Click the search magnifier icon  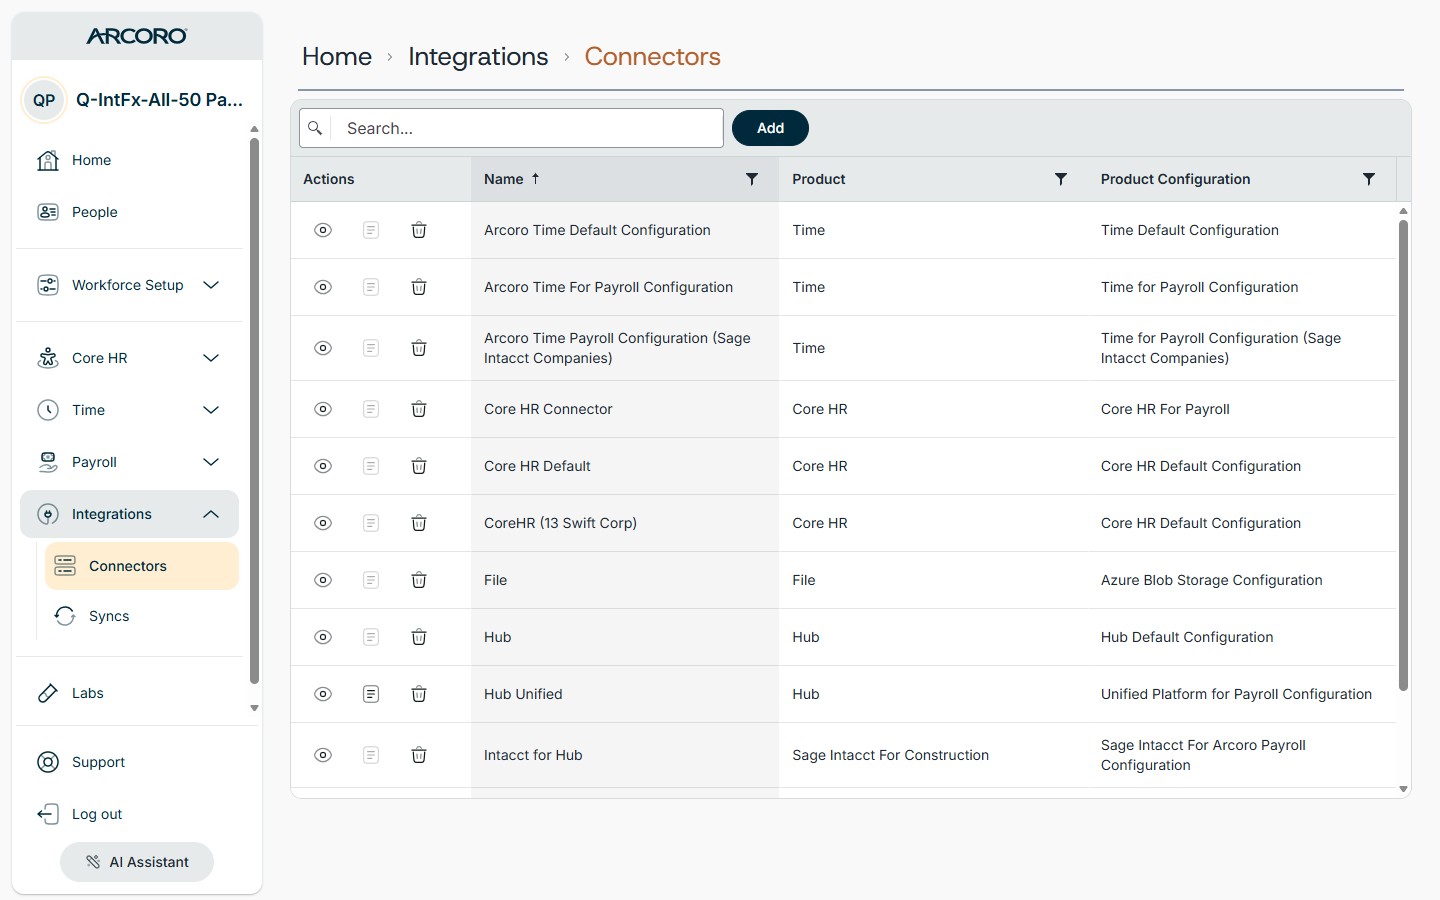[x=315, y=128]
